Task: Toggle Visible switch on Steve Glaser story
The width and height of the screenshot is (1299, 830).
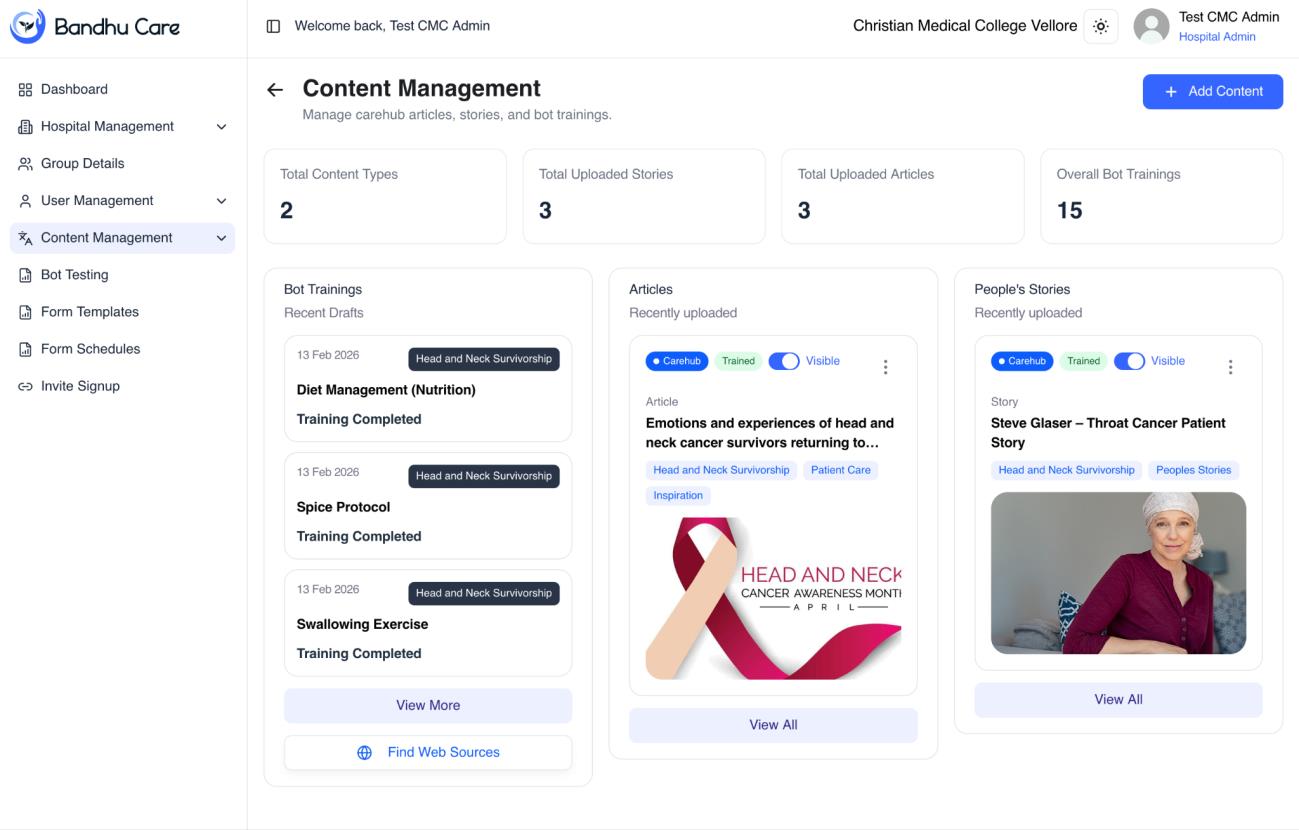Action: point(1129,361)
